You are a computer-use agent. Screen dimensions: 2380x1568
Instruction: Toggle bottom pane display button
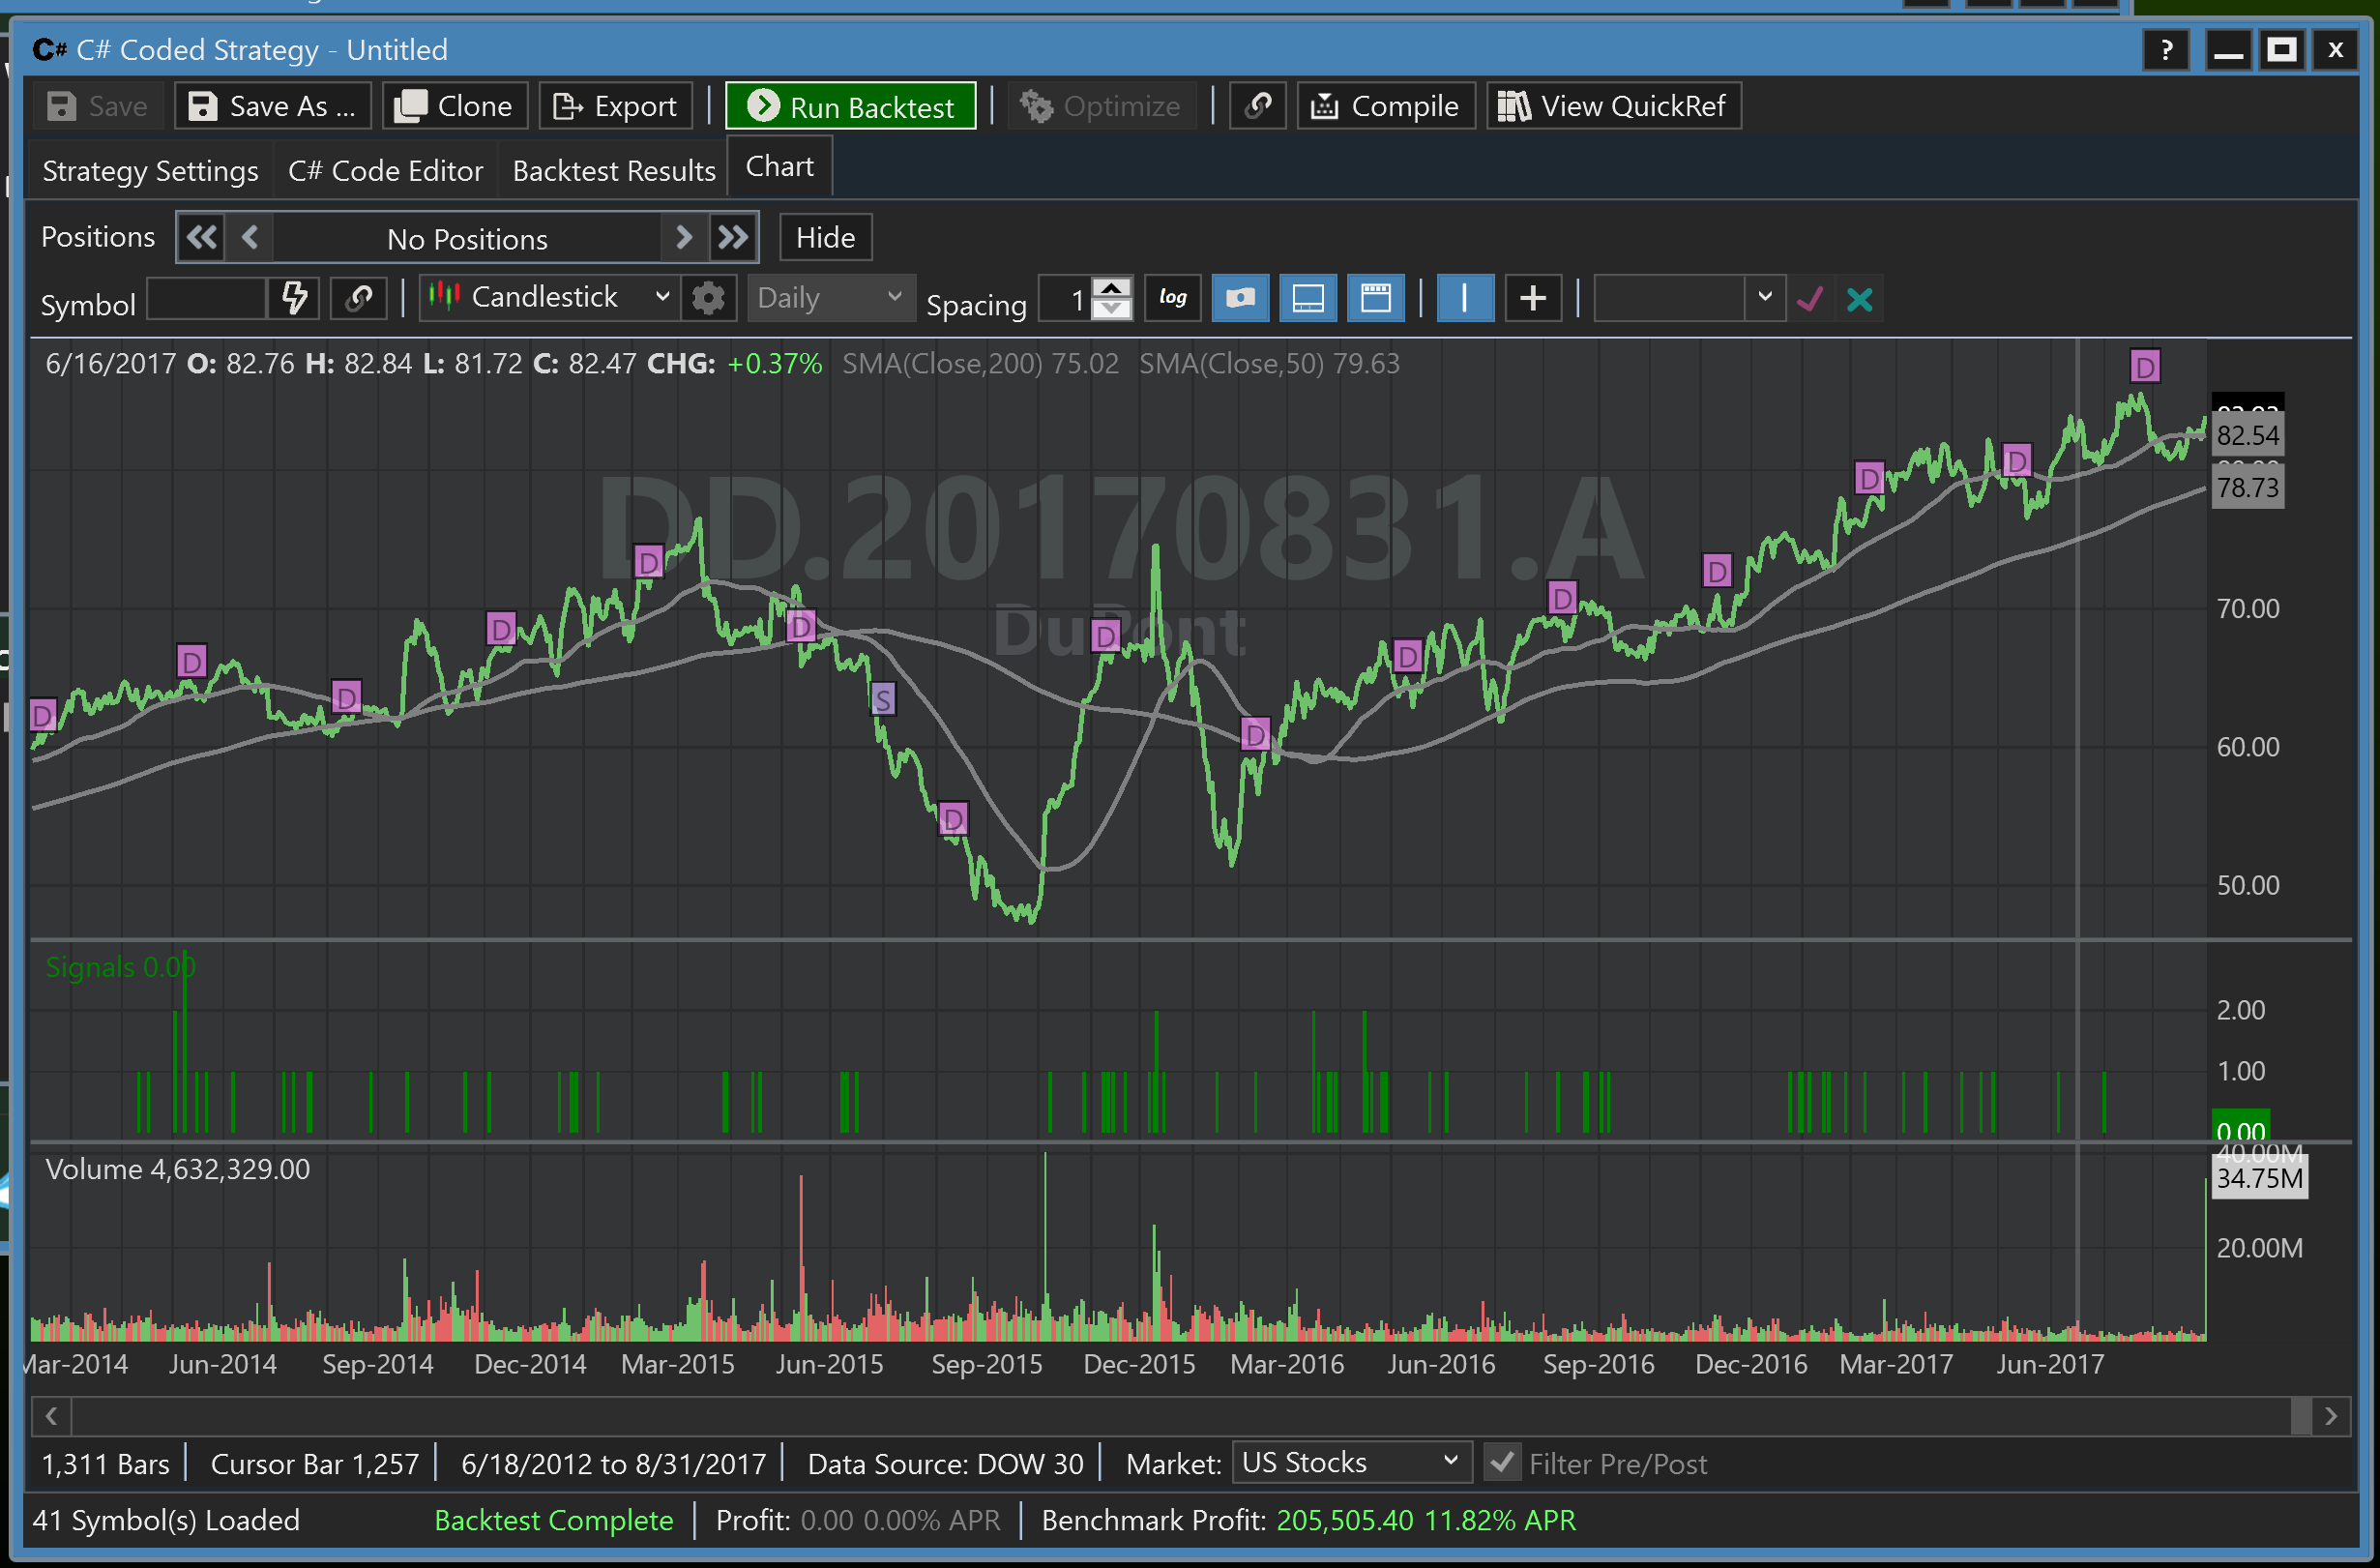(1308, 298)
